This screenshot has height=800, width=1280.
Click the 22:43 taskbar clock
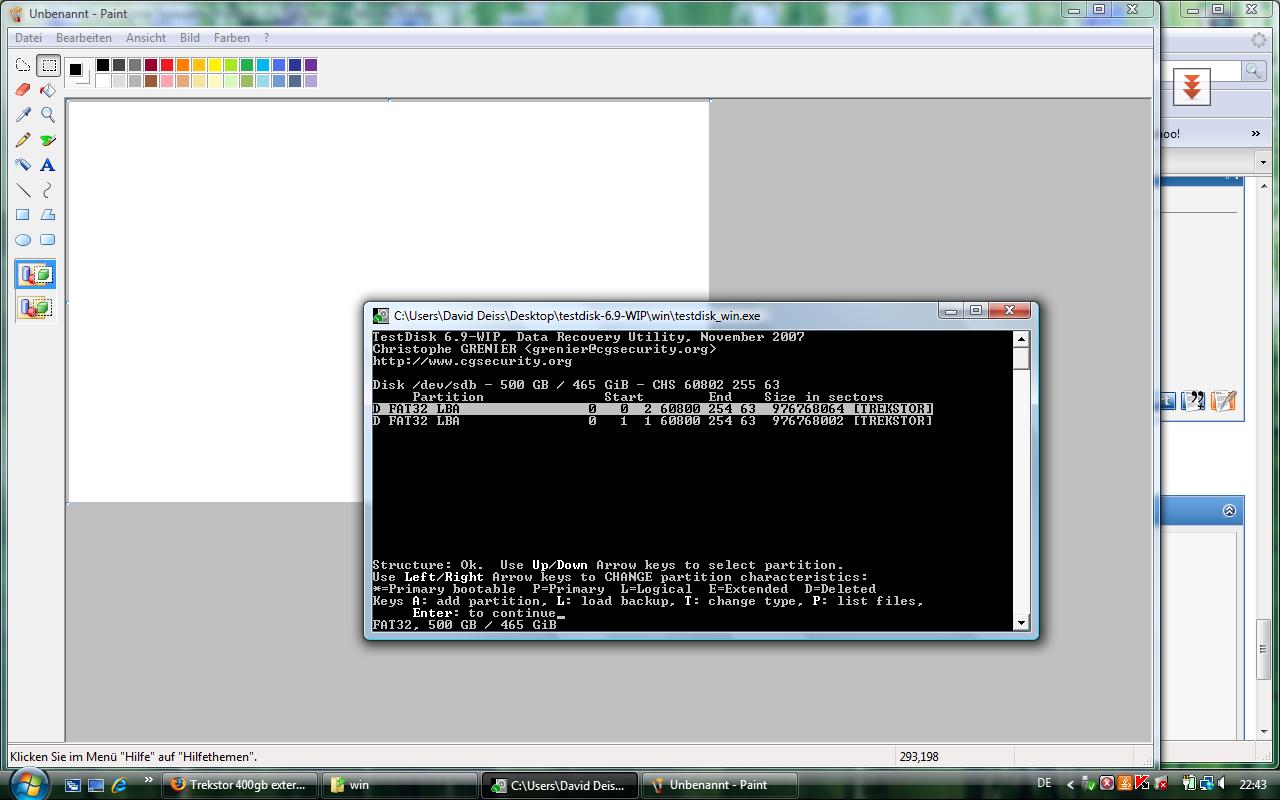pyautogui.click(x=1253, y=785)
